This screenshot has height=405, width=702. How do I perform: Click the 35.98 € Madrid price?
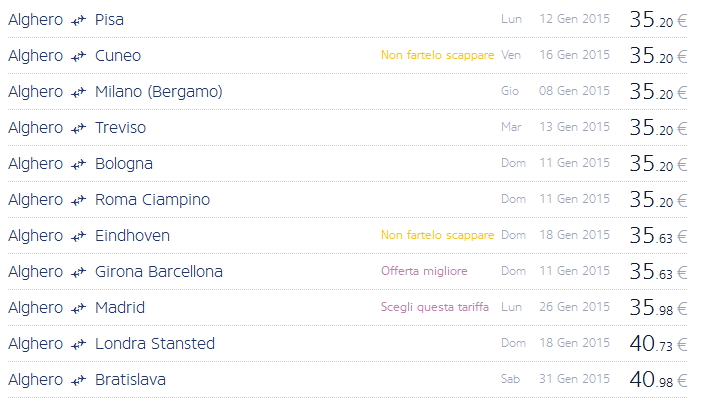[658, 308]
